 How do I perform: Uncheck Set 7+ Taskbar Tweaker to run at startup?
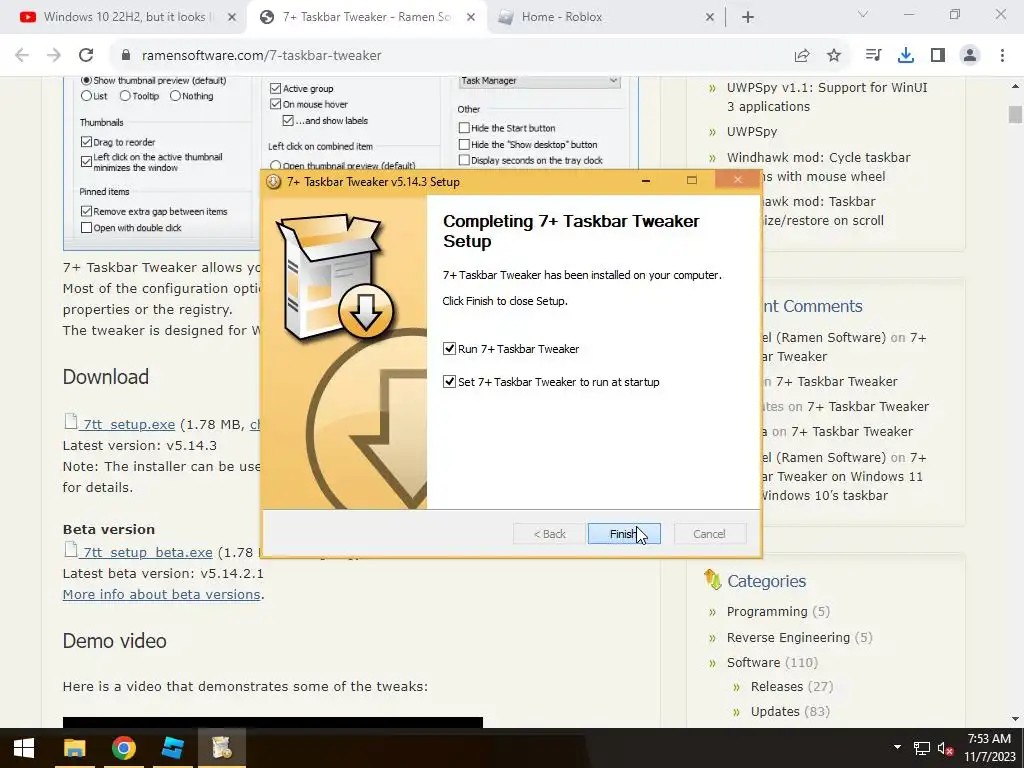pos(449,381)
